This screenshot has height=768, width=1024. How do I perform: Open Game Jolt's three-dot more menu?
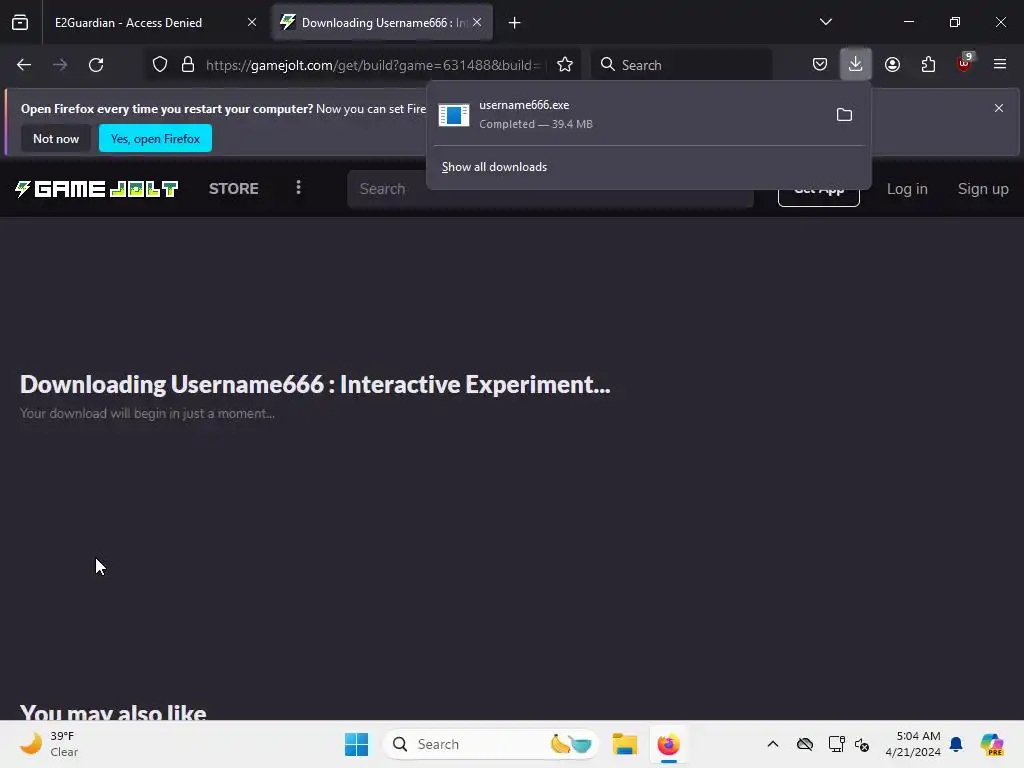pos(298,188)
